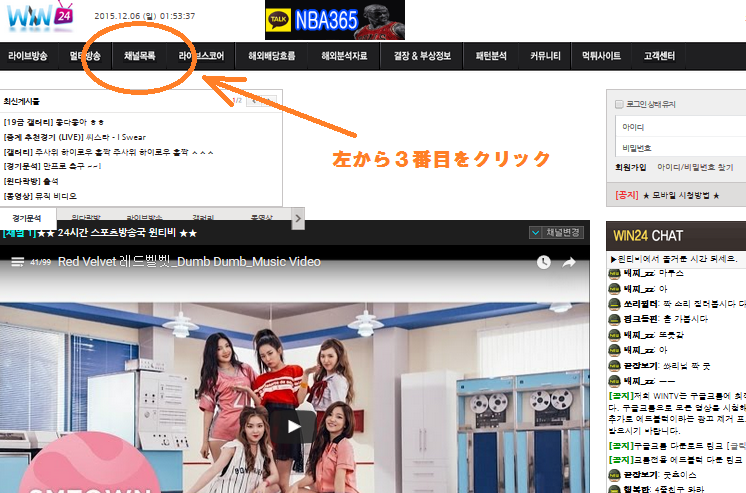
Task: Click the 회원가입 link
Action: pyautogui.click(x=631, y=167)
